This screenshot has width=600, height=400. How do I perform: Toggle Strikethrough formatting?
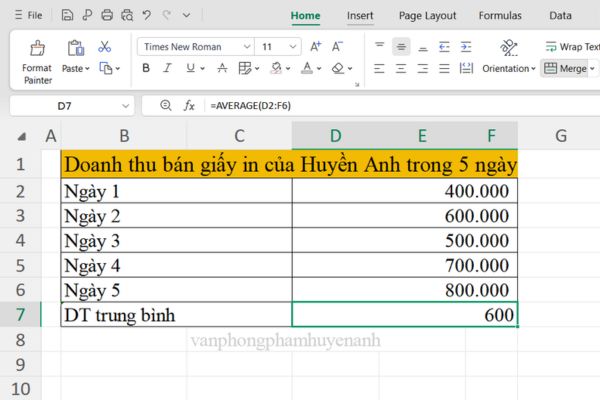click(222, 68)
